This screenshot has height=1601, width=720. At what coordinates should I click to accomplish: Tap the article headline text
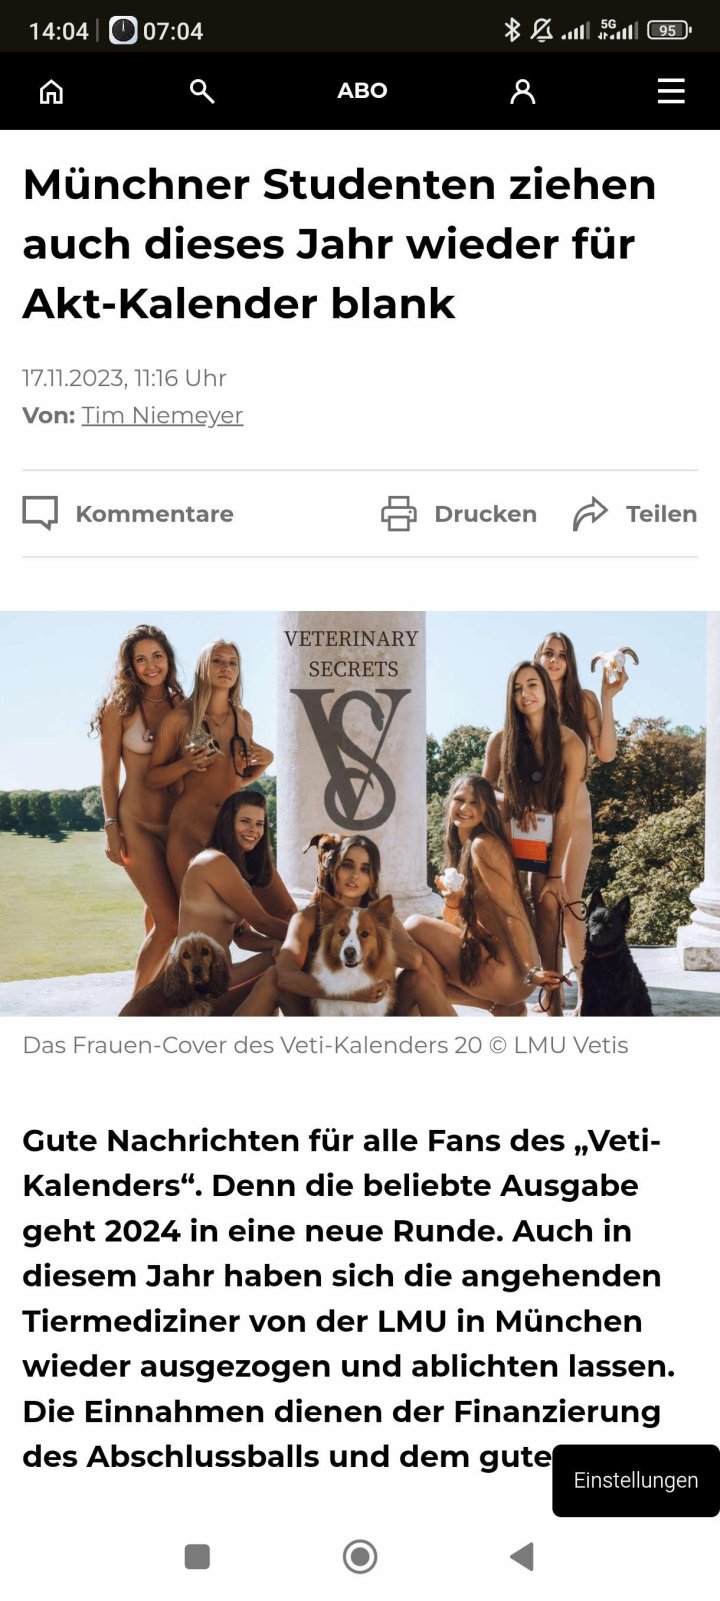pos(340,244)
